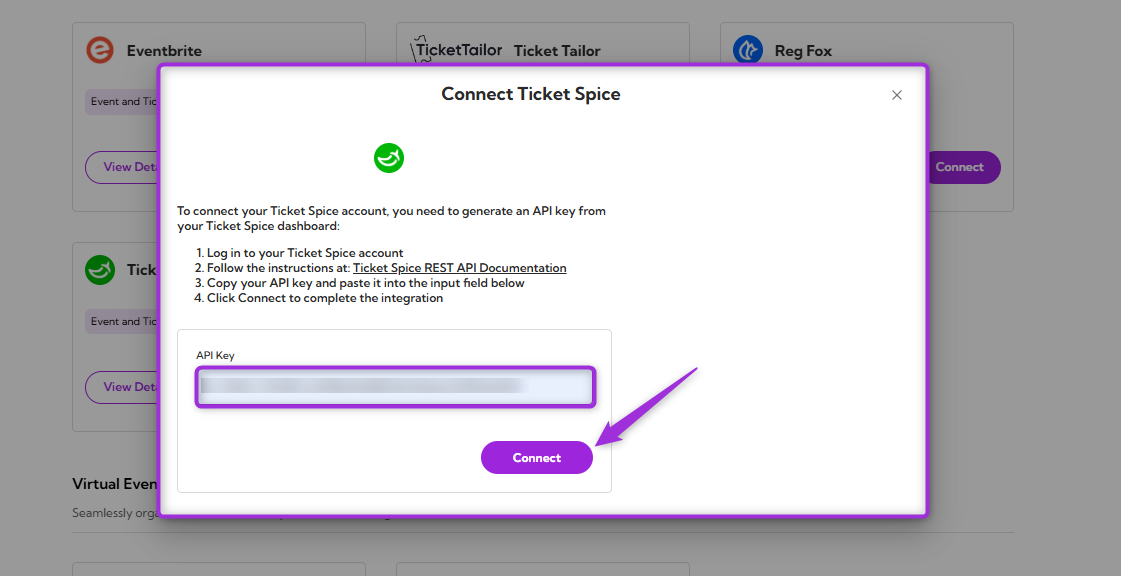Screen dimensions: 1121x576
Task: Close the Connect Ticket Spice dialog
Action: coord(897,95)
